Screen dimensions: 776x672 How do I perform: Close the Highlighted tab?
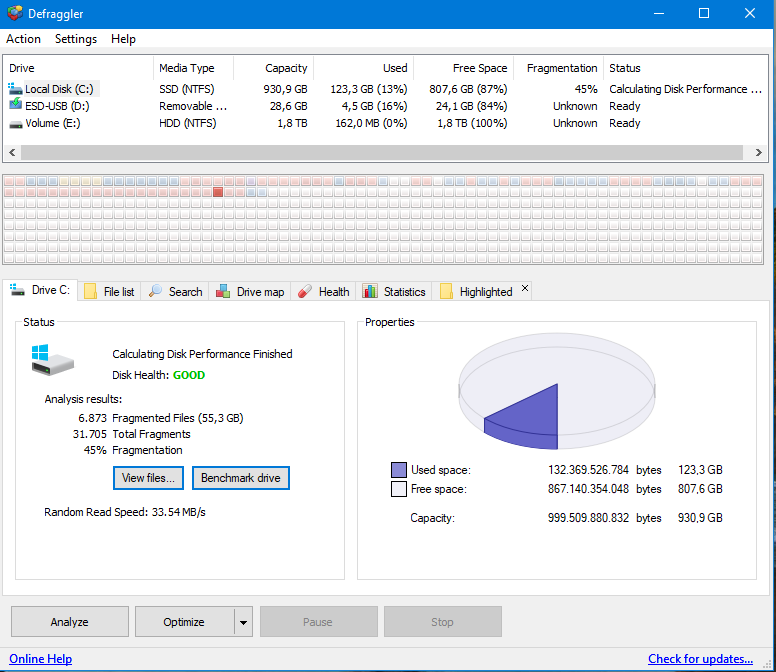click(525, 288)
